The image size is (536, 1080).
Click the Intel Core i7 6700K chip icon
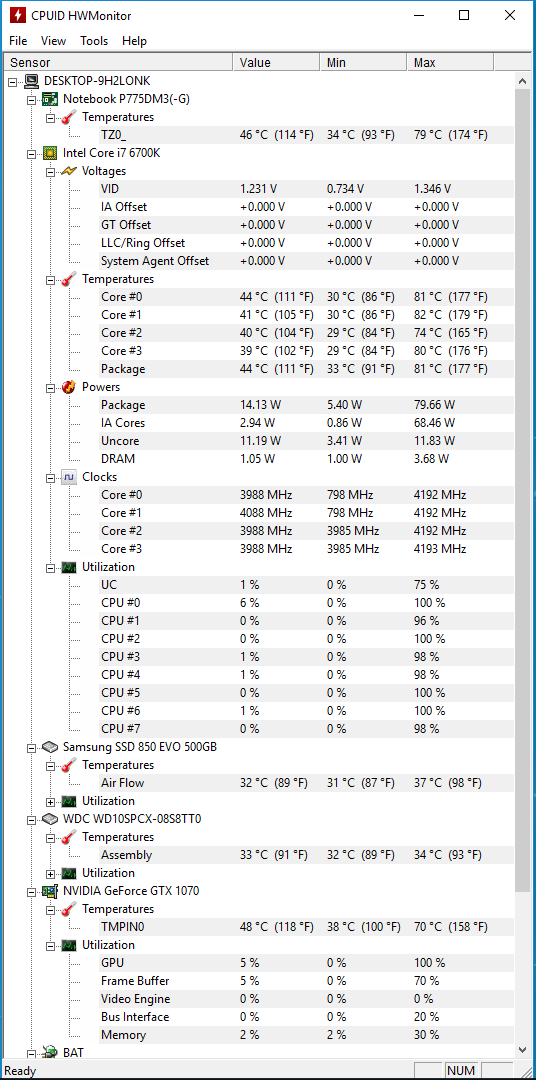click(x=50, y=153)
